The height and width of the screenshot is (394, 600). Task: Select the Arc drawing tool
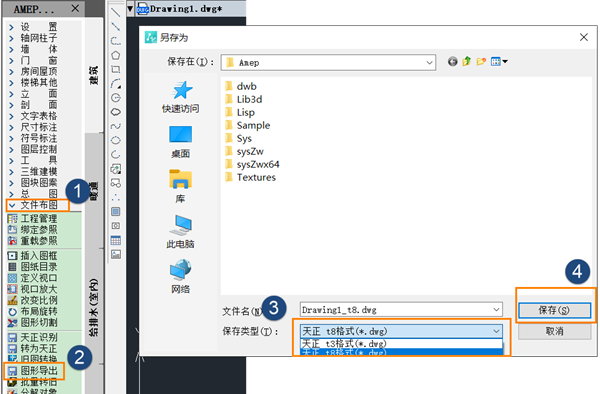(116, 83)
